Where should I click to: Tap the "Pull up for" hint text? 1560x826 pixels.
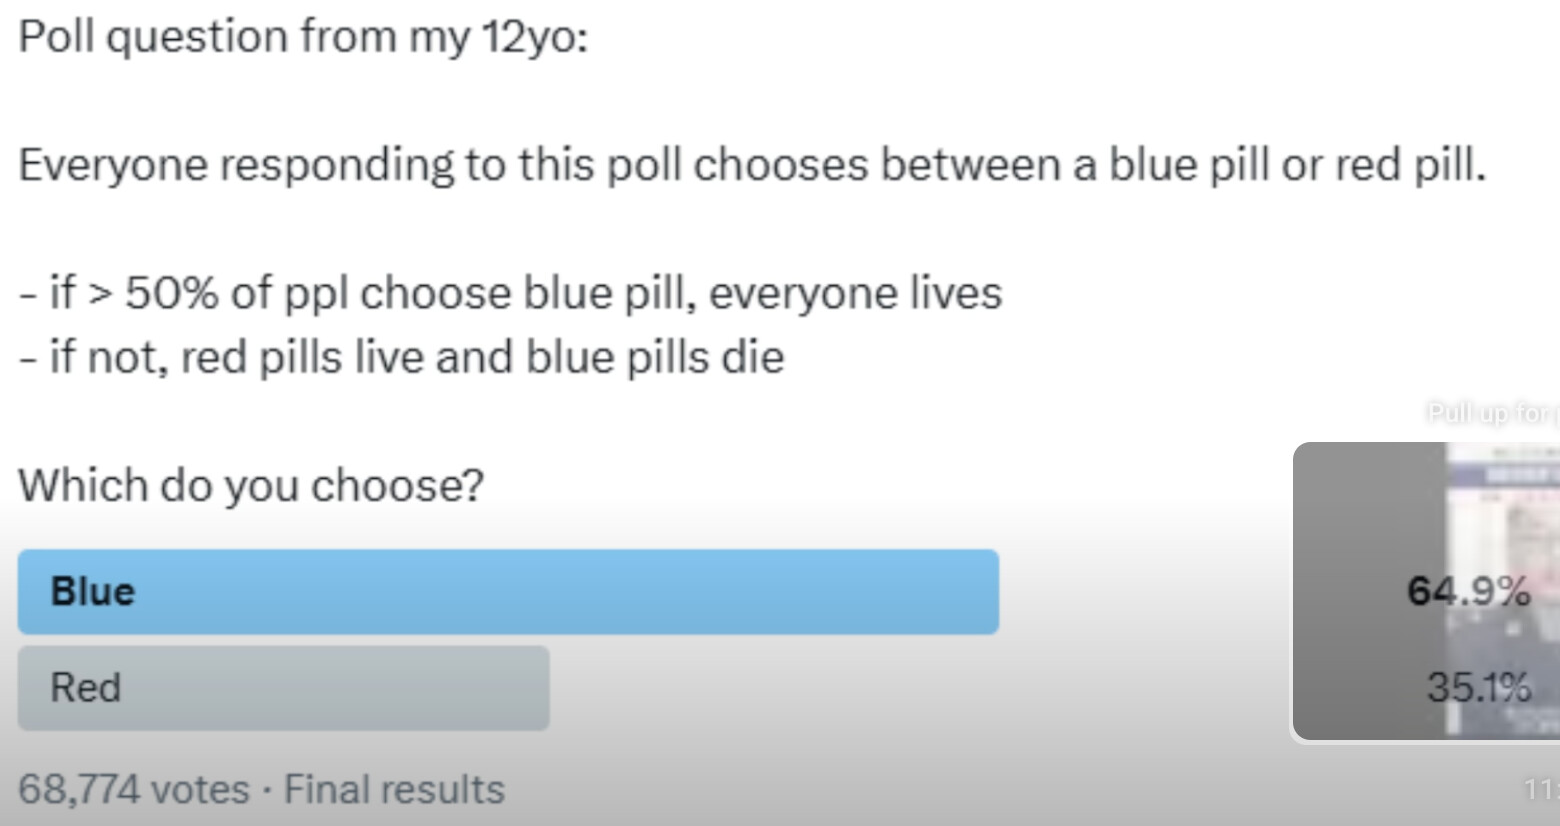pos(1492,412)
